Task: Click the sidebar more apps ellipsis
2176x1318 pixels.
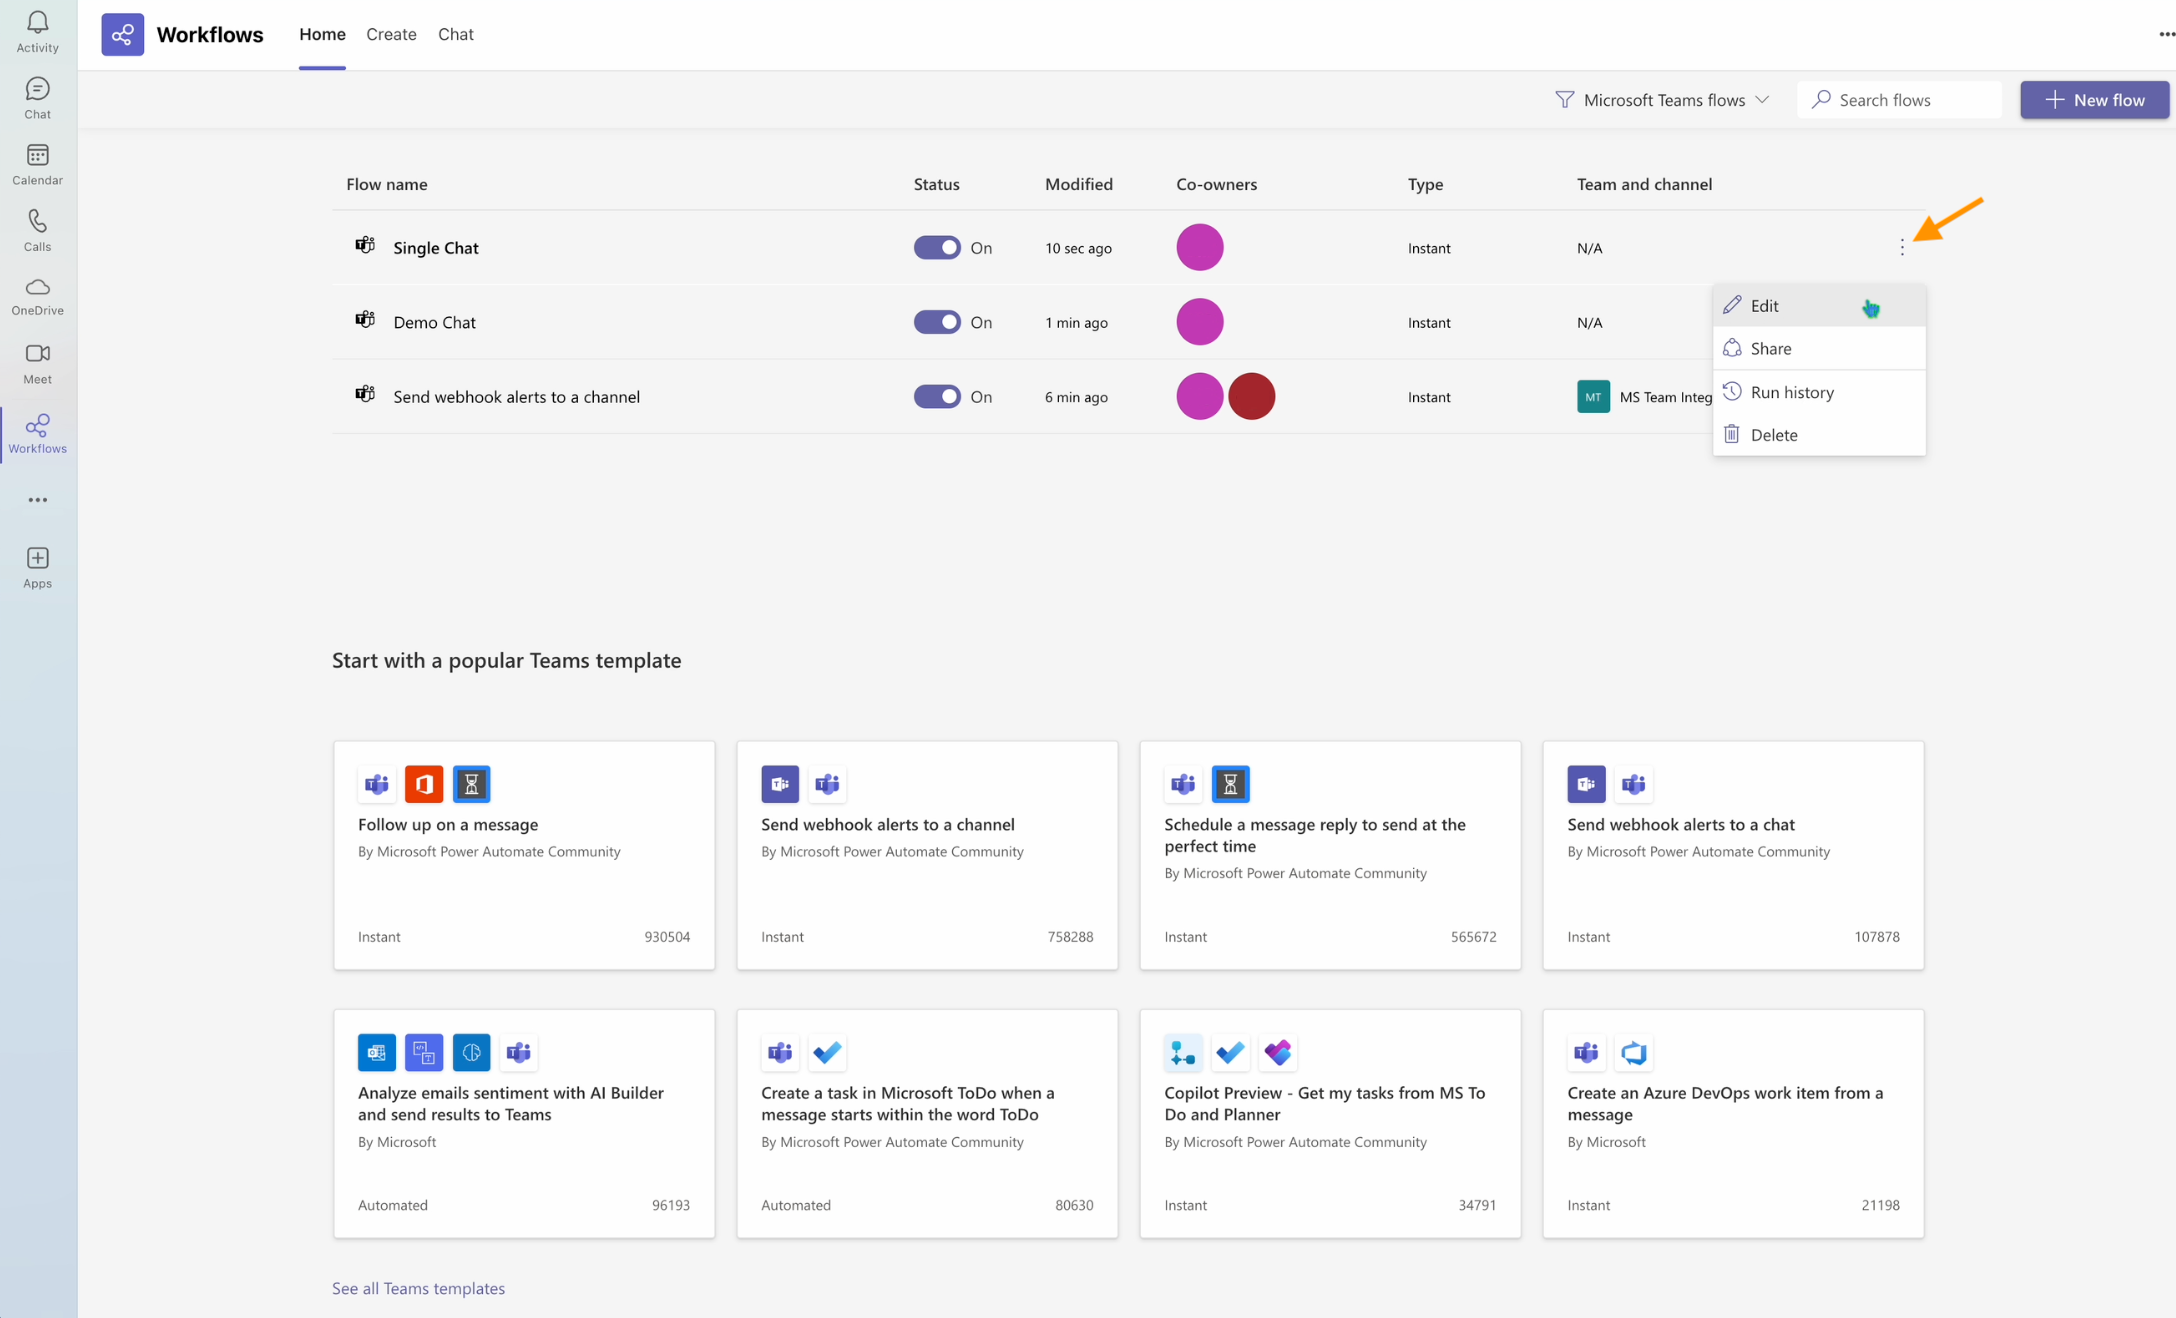Action: (x=37, y=500)
